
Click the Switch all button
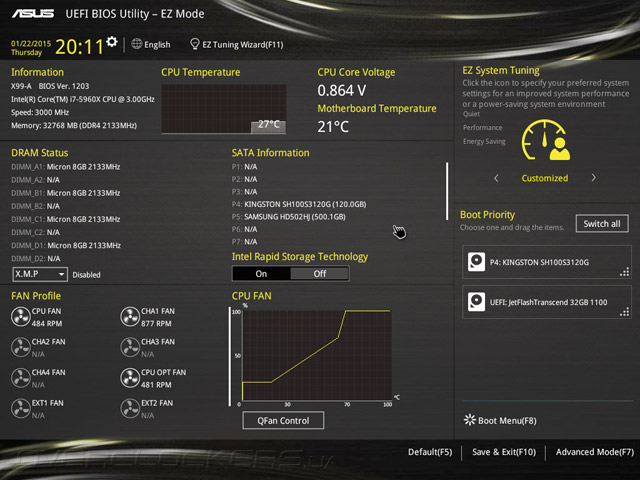coord(602,223)
